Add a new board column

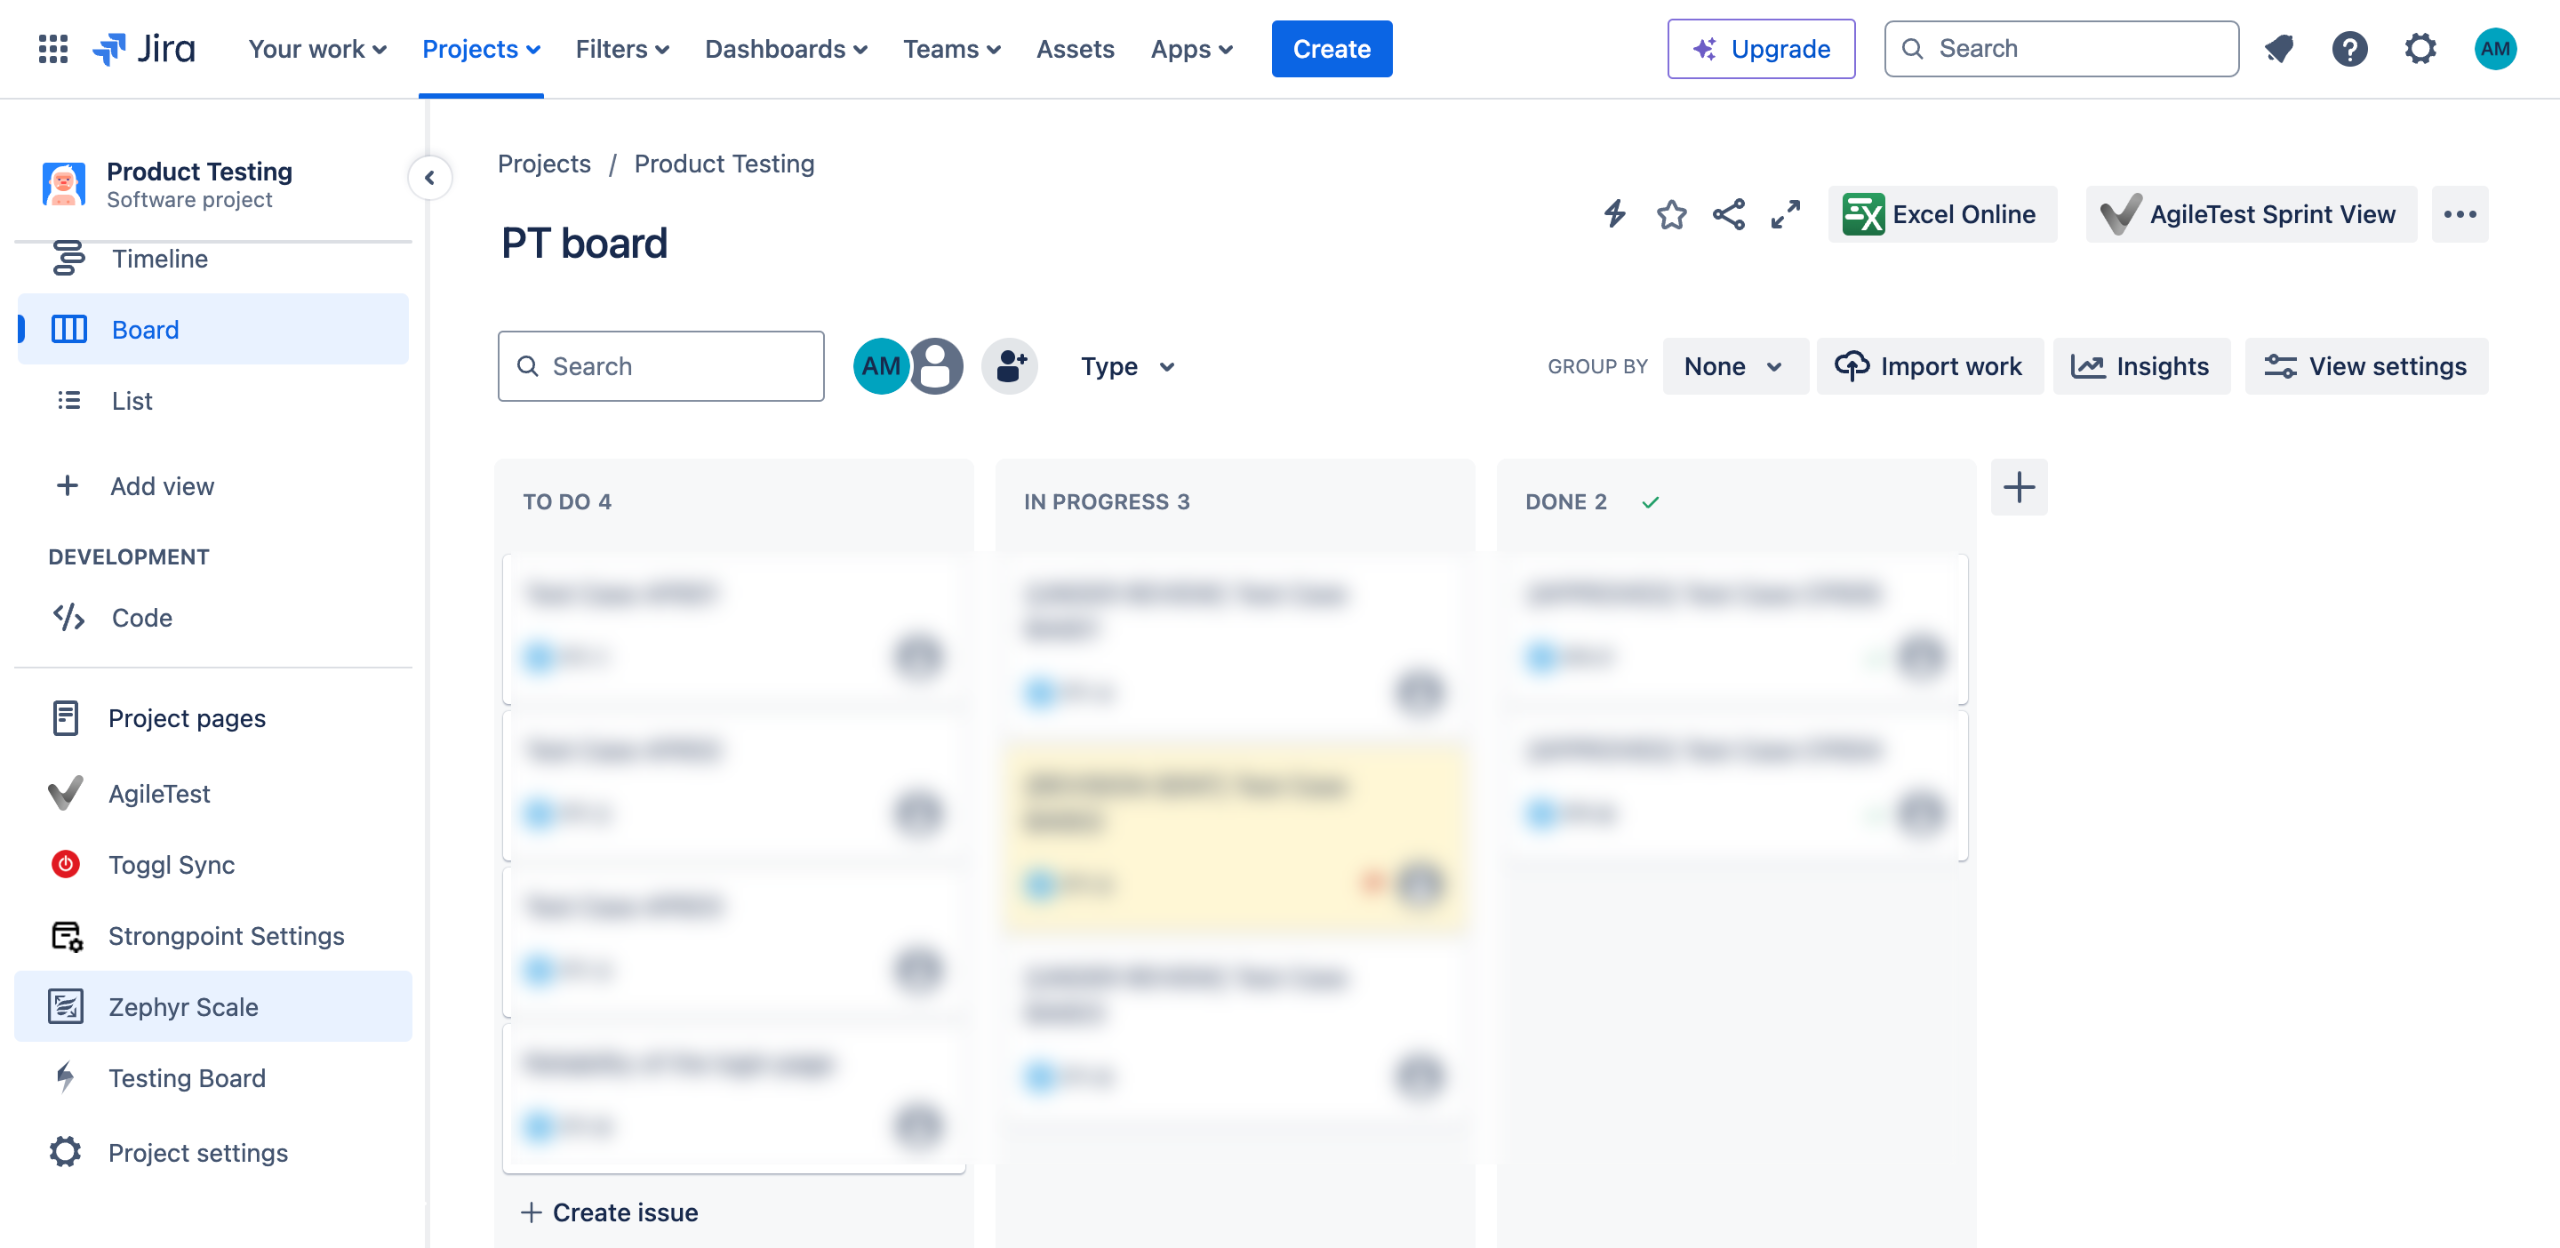click(2019, 487)
